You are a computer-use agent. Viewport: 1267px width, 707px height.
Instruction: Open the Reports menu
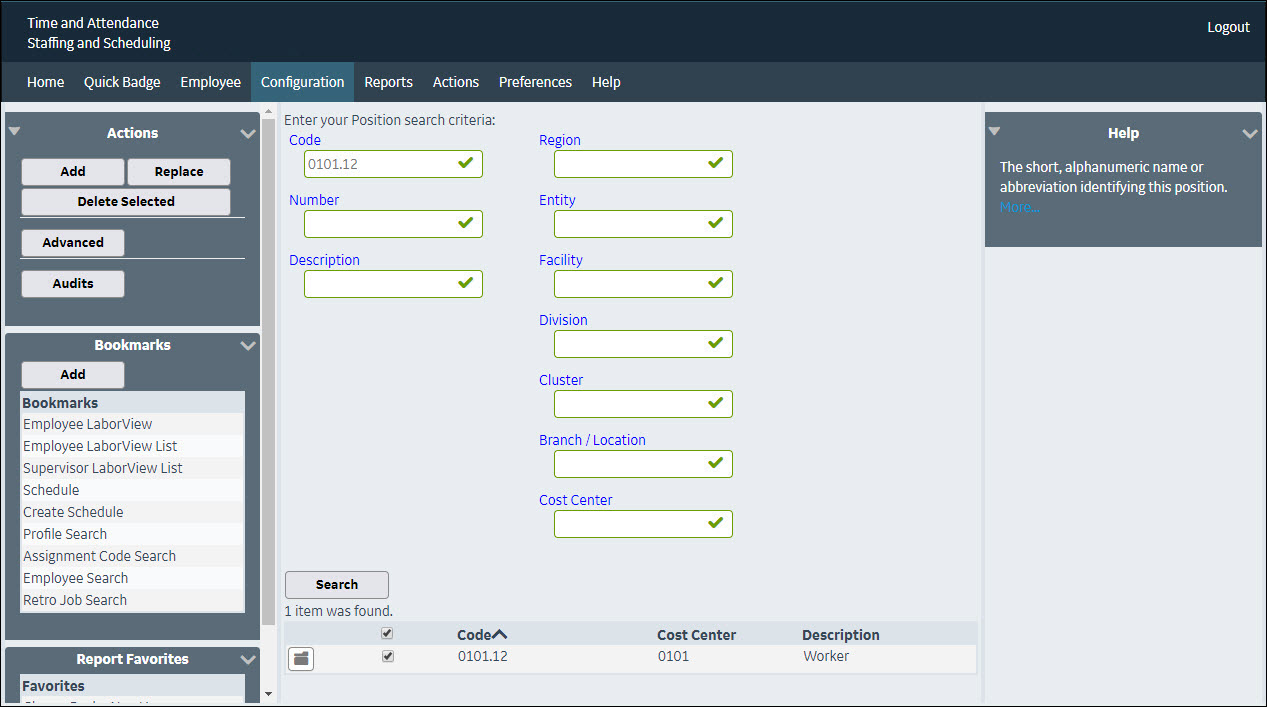[388, 82]
